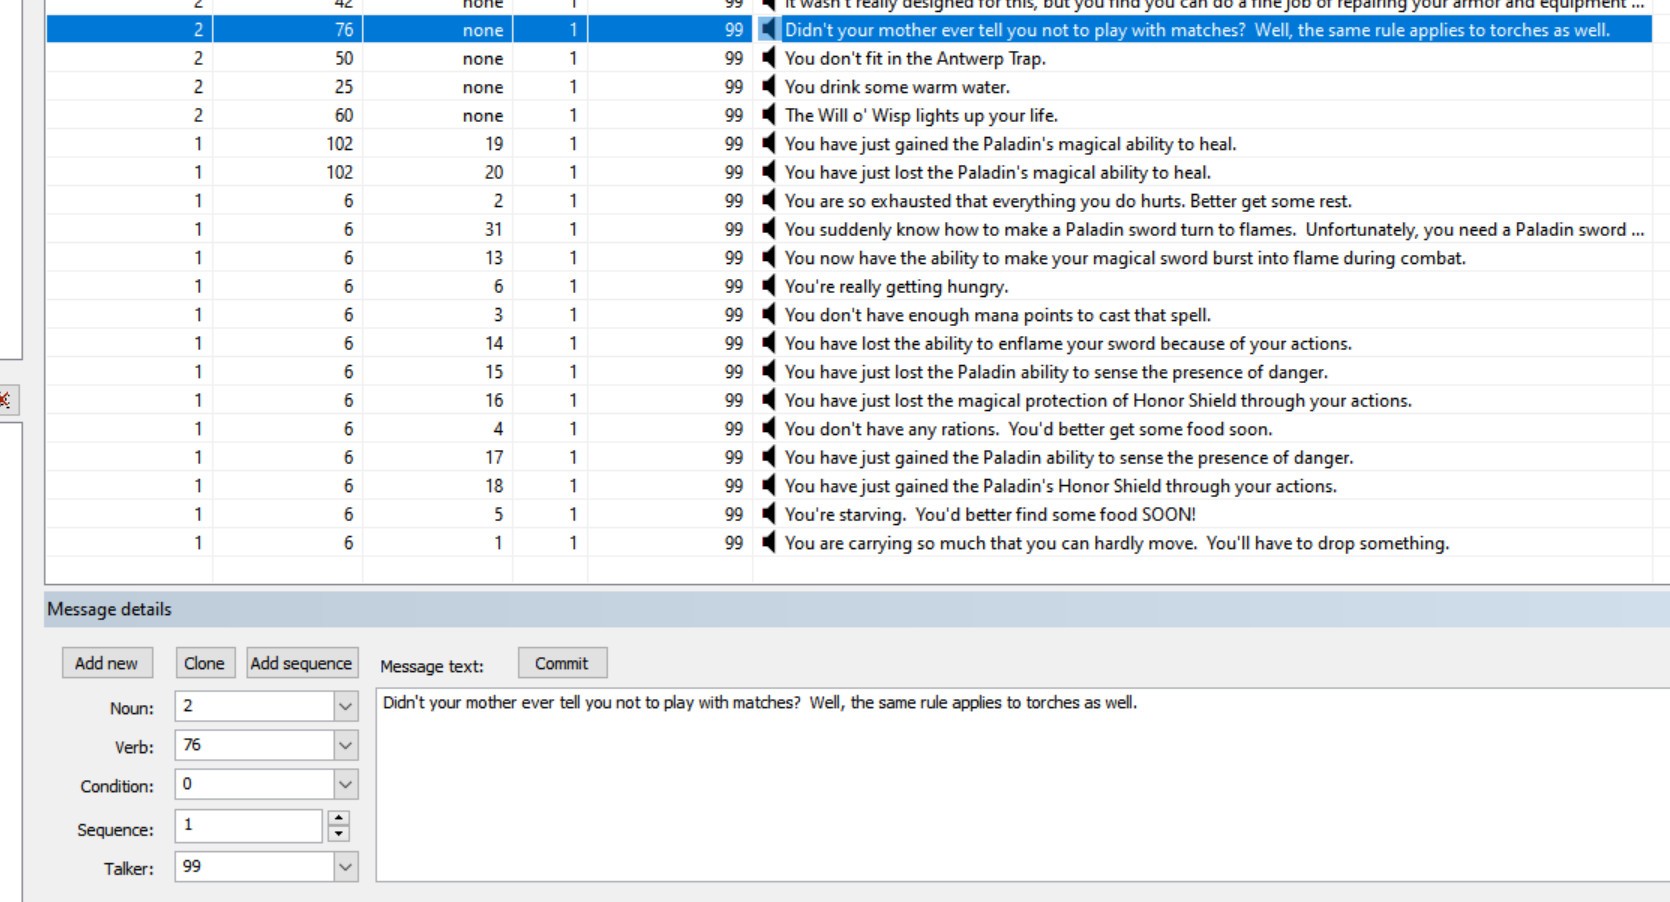The width and height of the screenshot is (1670, 902).
Task: Click speaker icon on selected 'Didn't your mother' row
Action: click(768, 30)
